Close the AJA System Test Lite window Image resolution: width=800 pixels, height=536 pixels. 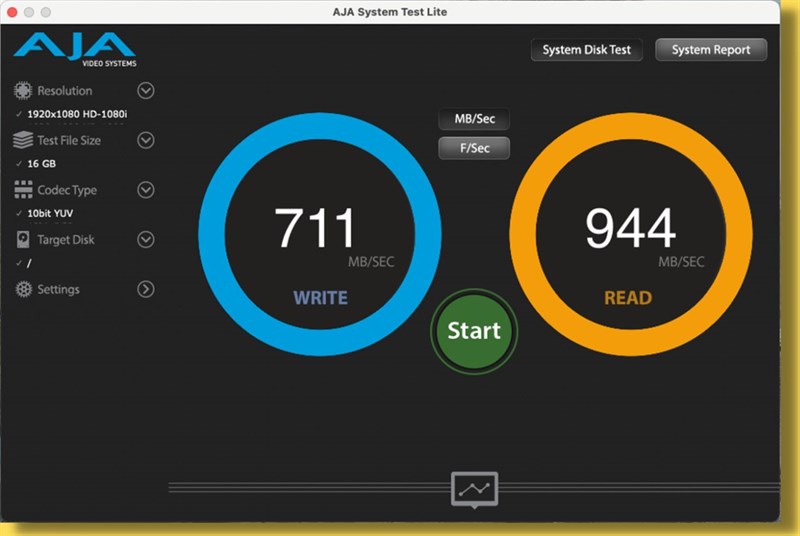tap(12, 12)
